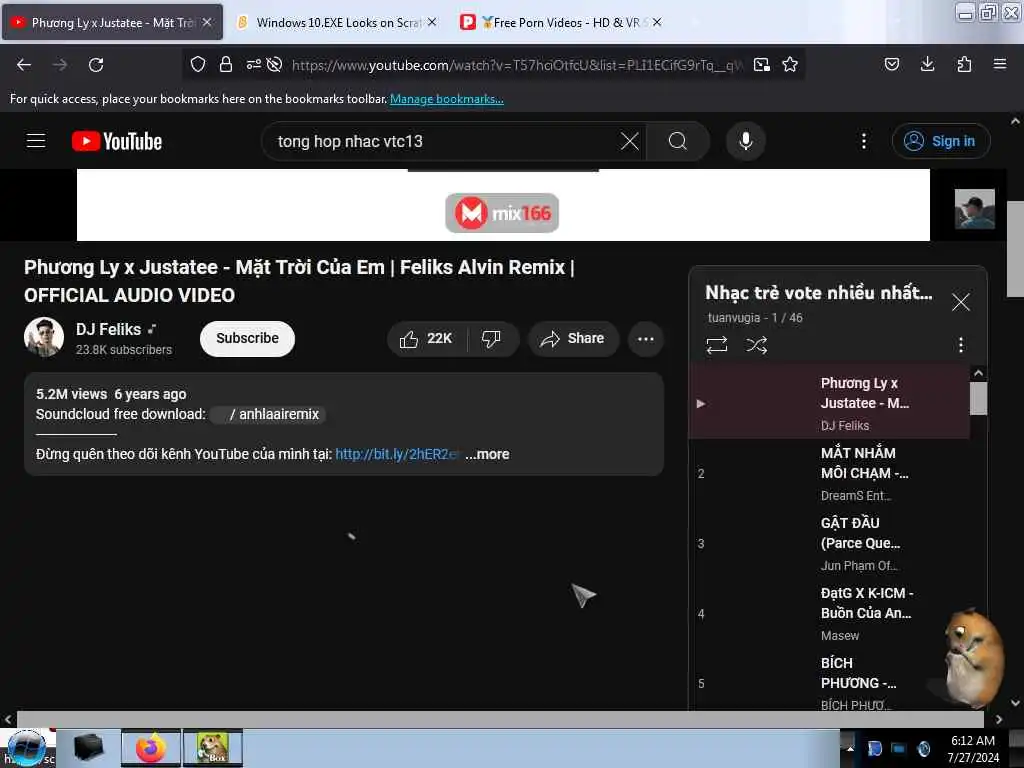Share this video
This screenshot has width=1024, height=768.
tap(573, 338)
